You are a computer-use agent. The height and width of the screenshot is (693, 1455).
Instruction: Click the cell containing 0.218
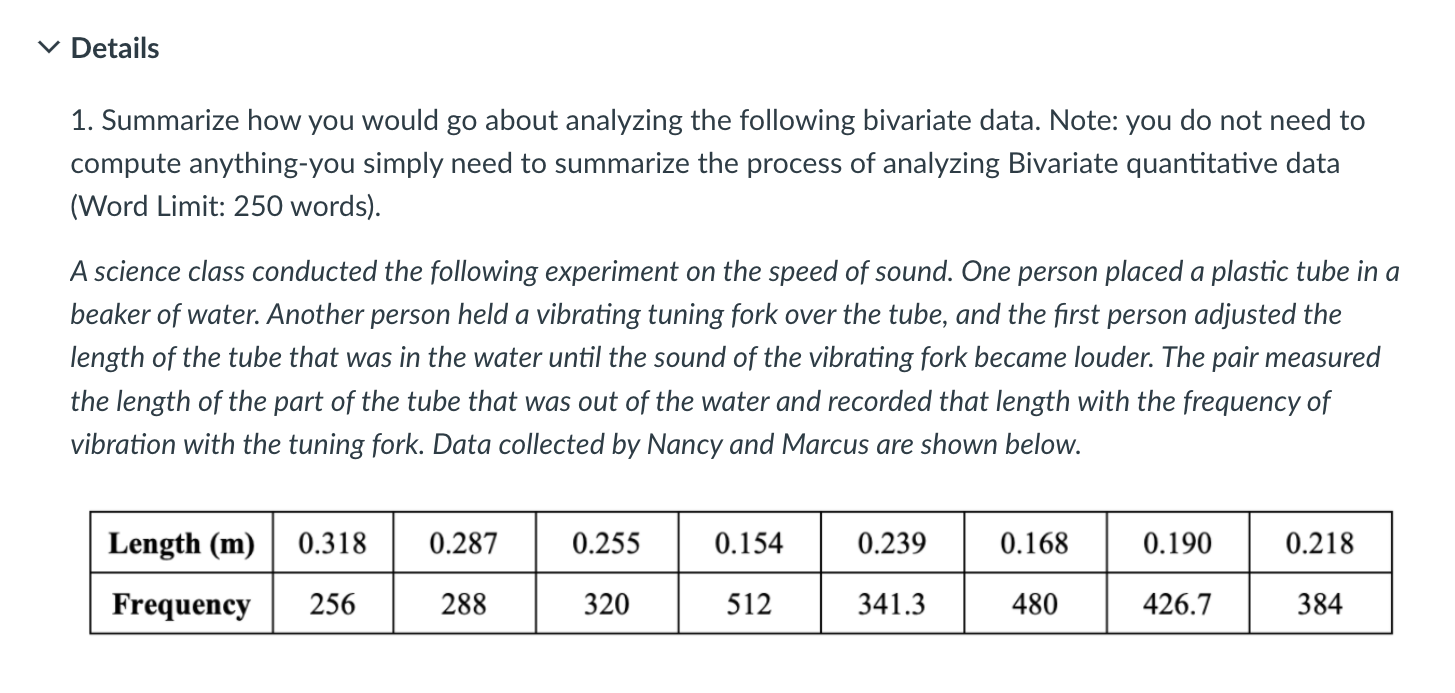1319,545
